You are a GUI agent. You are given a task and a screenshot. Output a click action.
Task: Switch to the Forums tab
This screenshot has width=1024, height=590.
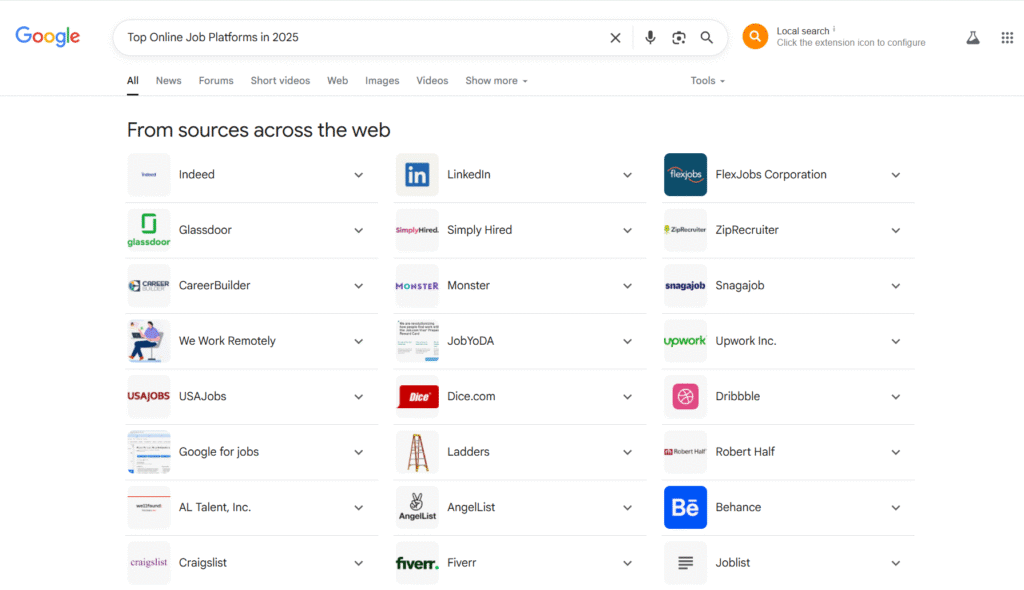(216, 80)
